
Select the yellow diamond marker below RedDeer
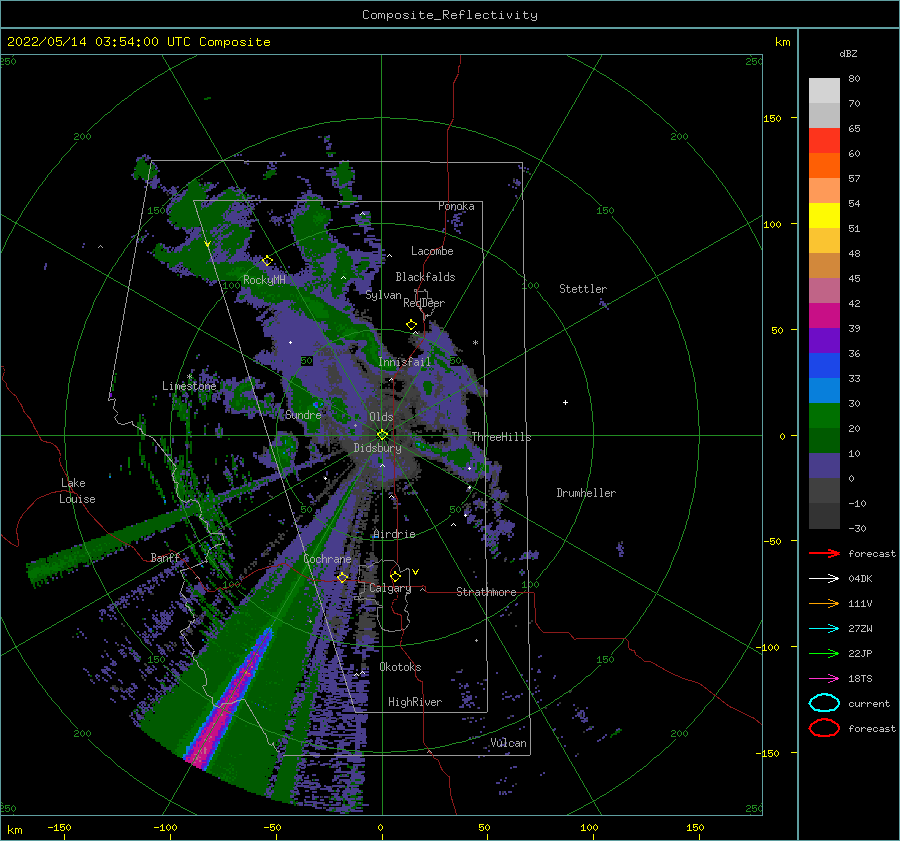tap(412, 325)
